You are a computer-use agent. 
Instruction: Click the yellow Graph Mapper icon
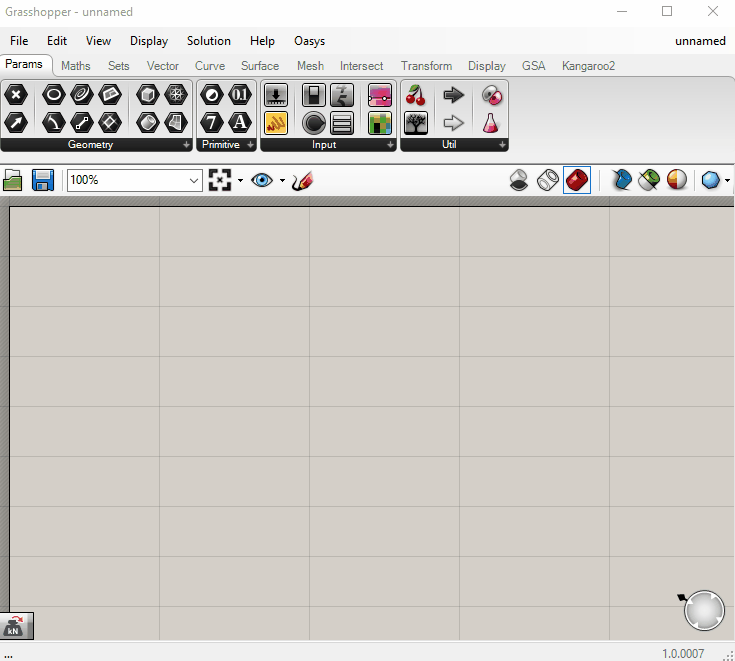click(276, 123)
